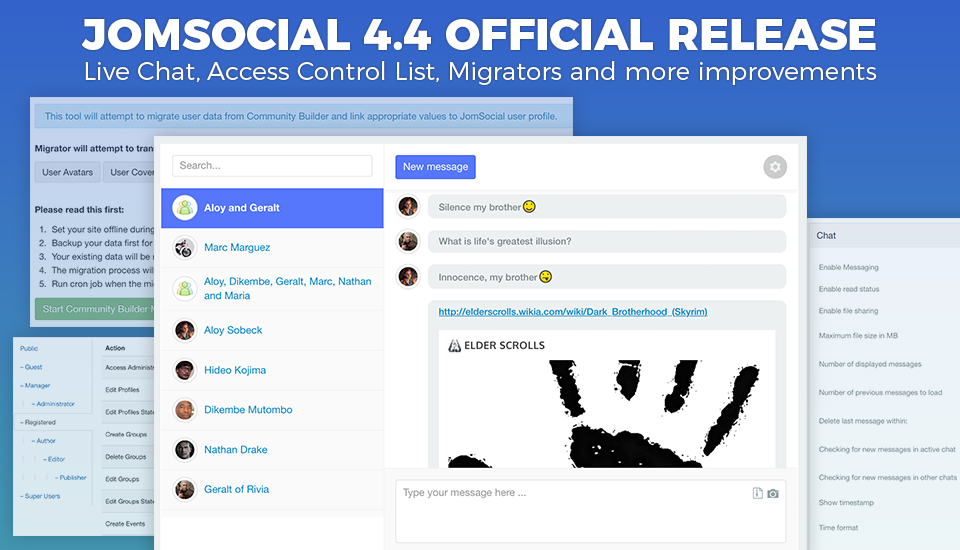Click sender avatar beside 'What is life's greatest illusion?'
This screenshot has width=960, height=550.
408,241
